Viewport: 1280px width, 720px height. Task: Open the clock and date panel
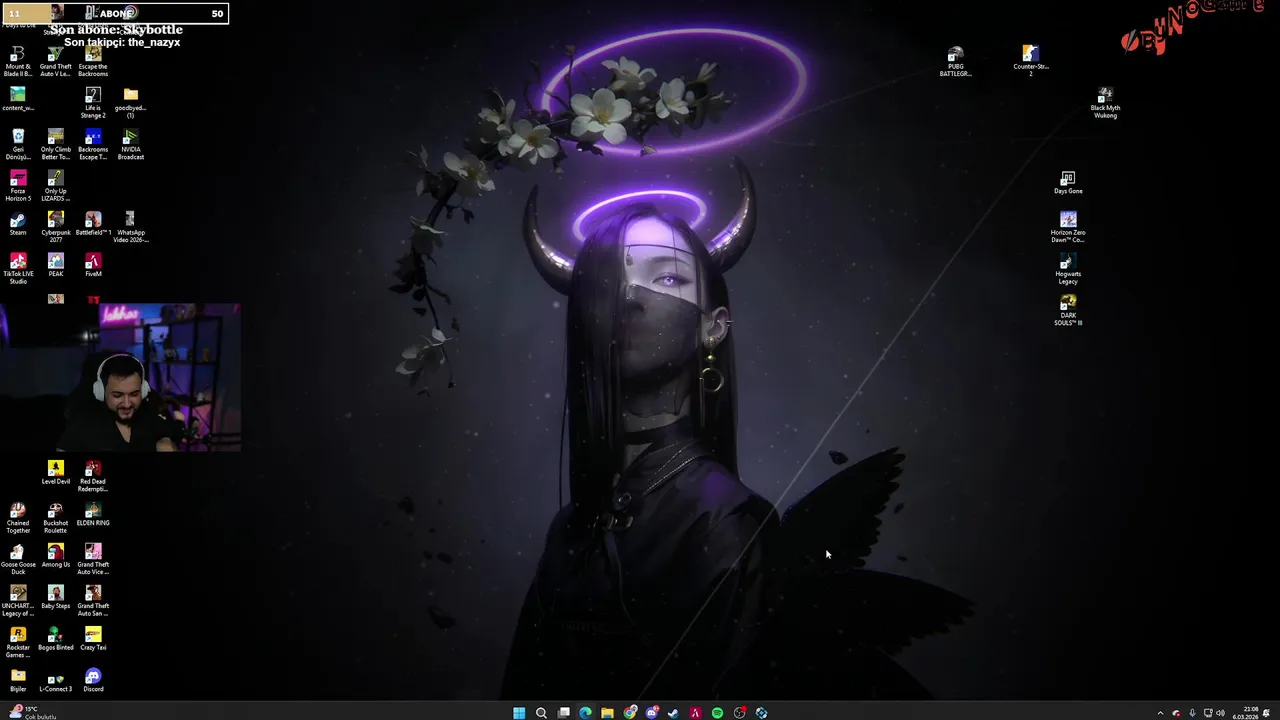pos(1245,713)
